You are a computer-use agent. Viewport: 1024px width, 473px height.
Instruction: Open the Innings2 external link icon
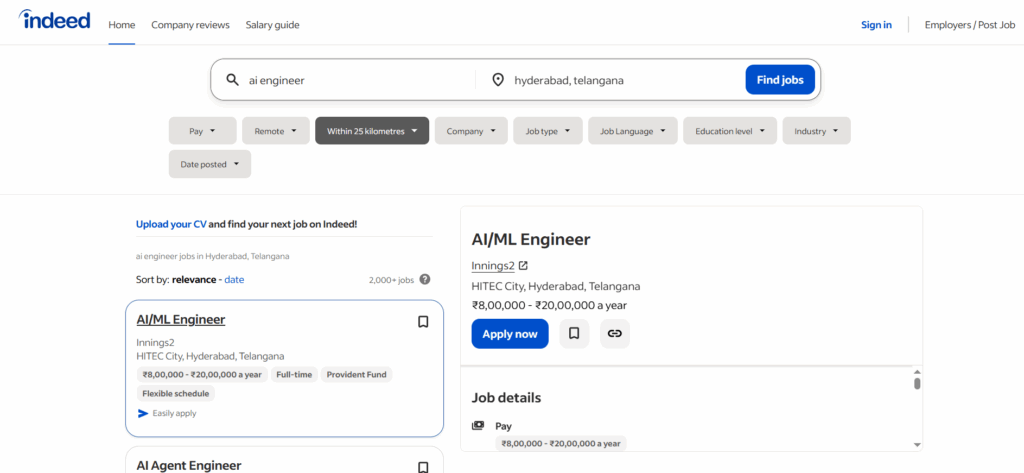point(523,266)
